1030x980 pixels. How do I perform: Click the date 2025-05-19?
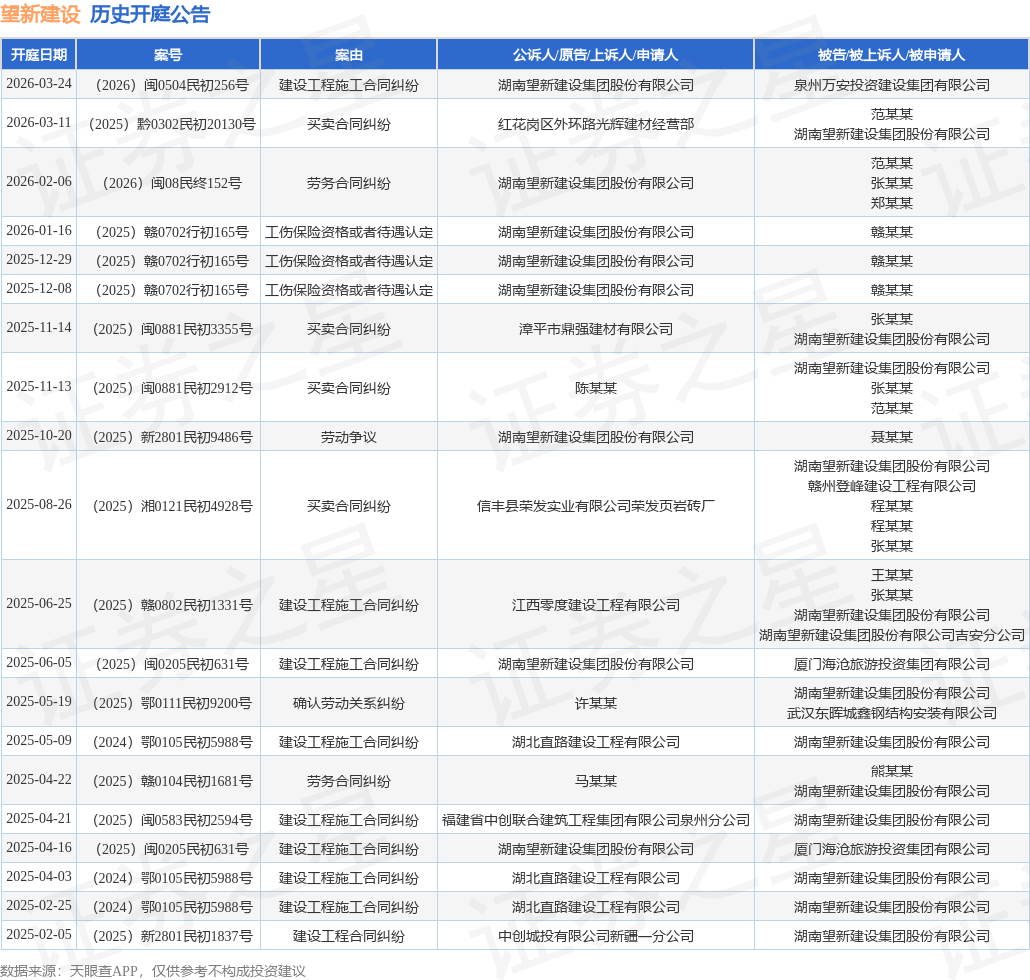39,702
